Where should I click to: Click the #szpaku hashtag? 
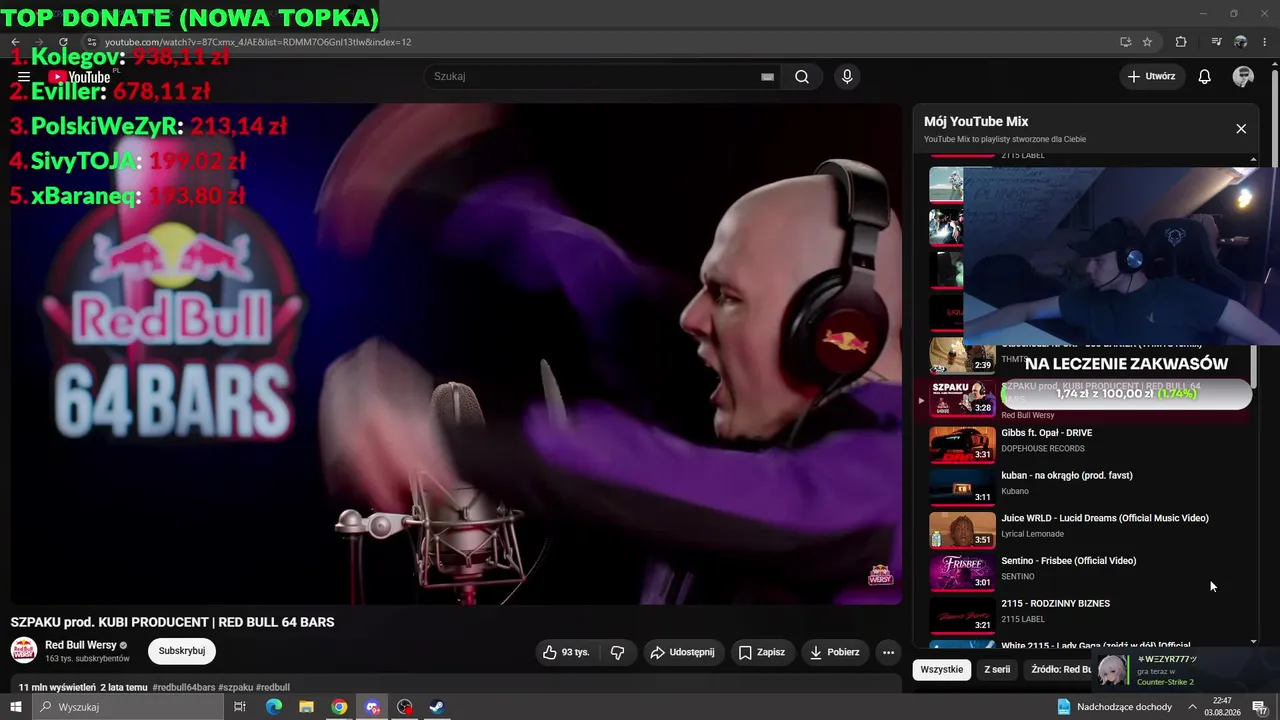(x=236, y=688)
